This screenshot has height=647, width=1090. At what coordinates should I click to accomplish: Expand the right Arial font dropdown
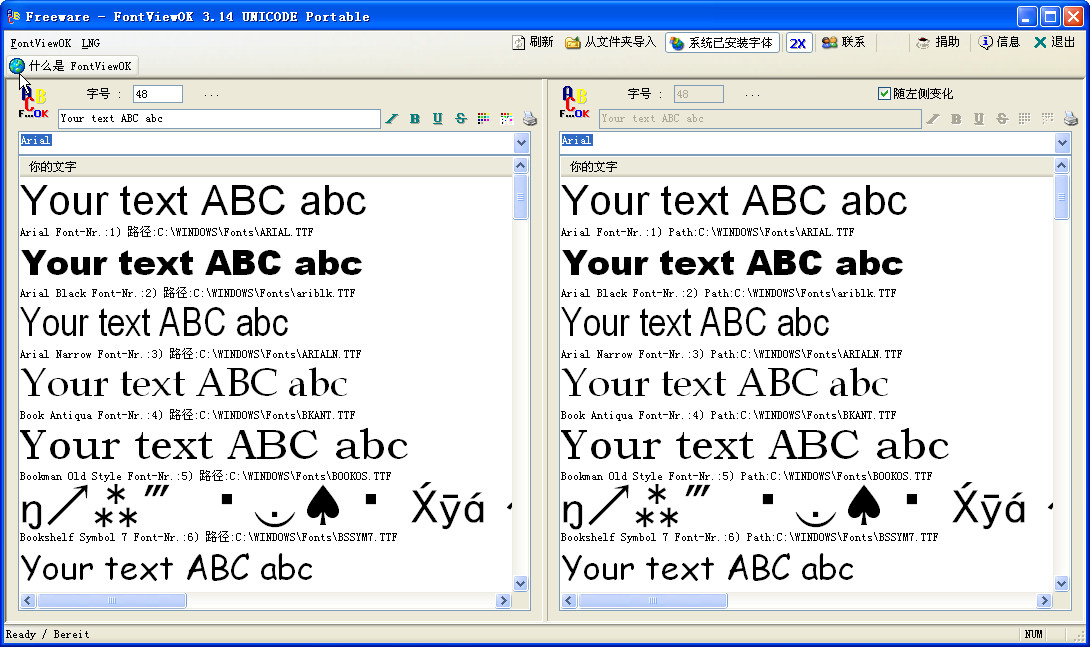click(x=1062, y=143)
